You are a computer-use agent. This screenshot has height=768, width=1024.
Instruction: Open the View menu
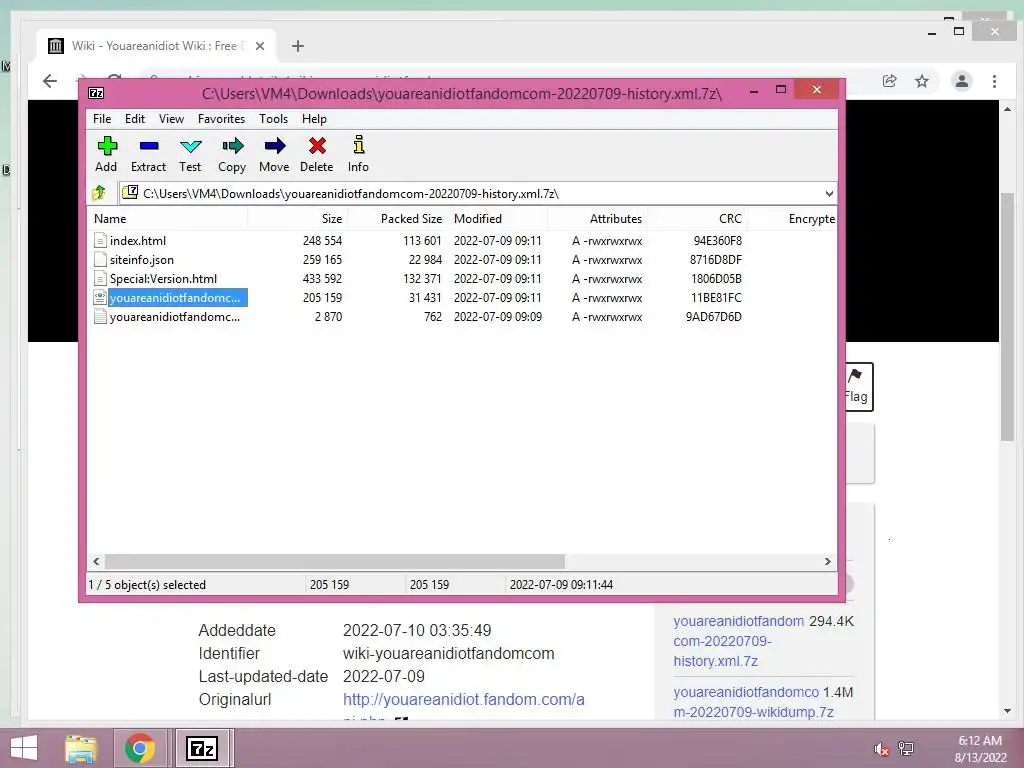171,119
